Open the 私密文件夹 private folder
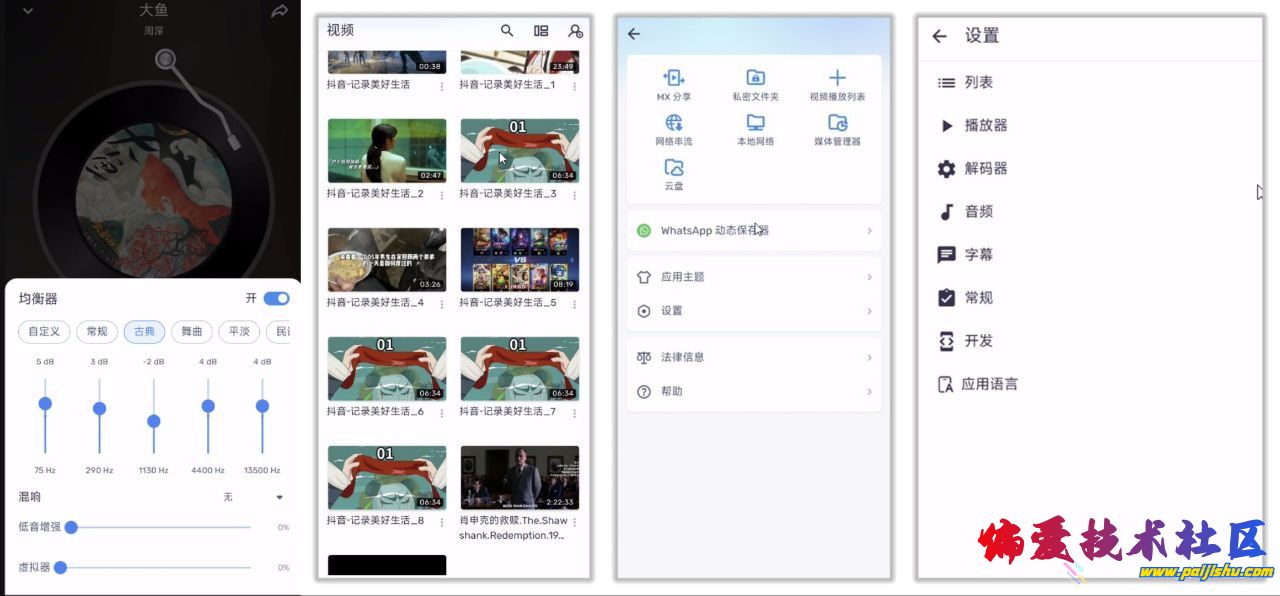1280x596 pixels. [x=755, y=78]
